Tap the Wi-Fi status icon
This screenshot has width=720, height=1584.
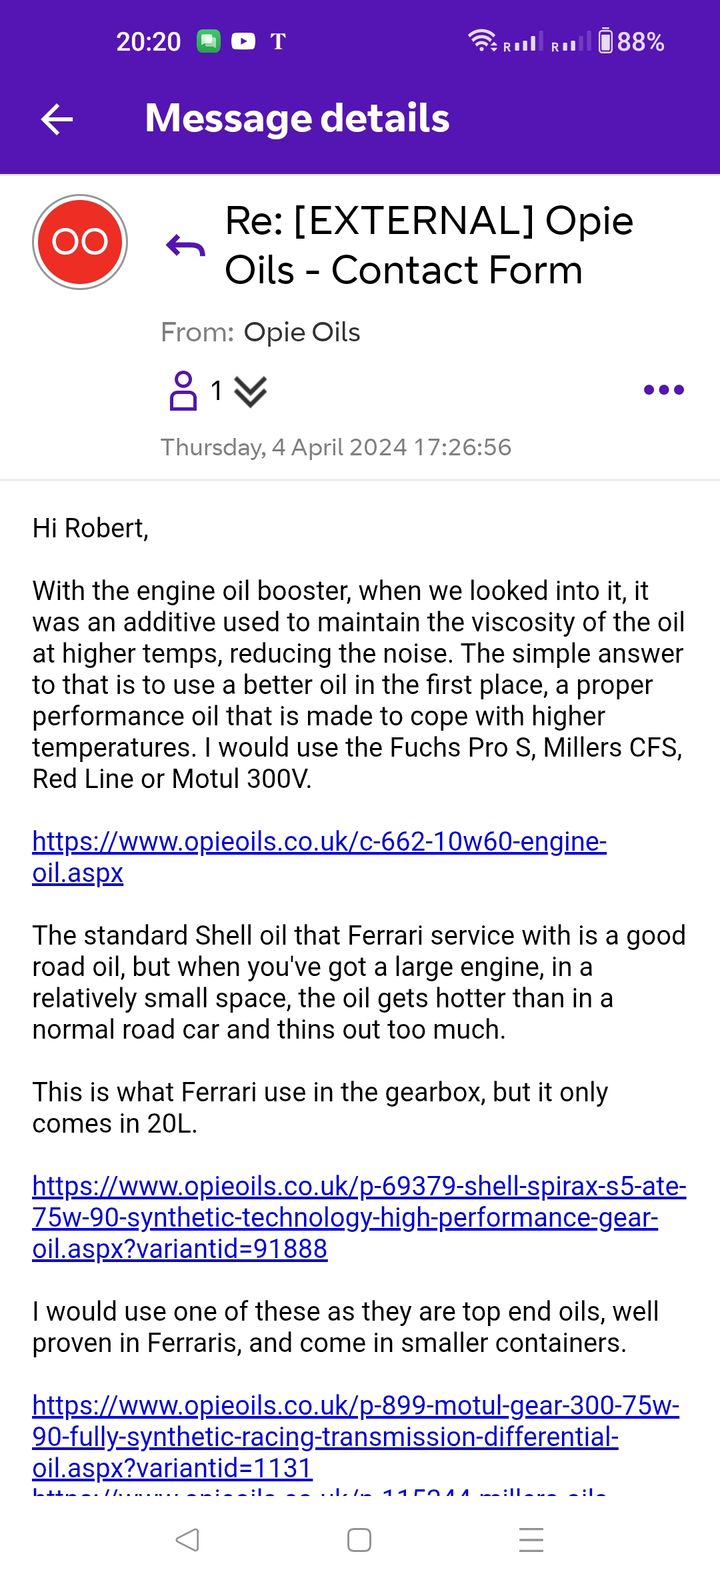pos(483,41)
